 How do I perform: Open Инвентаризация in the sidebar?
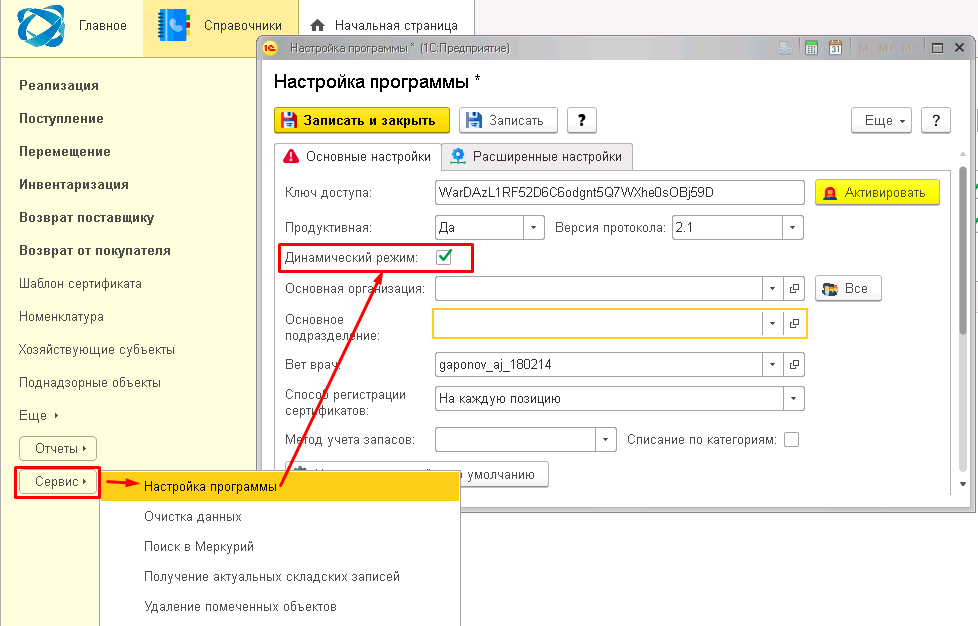coord(74,185)
